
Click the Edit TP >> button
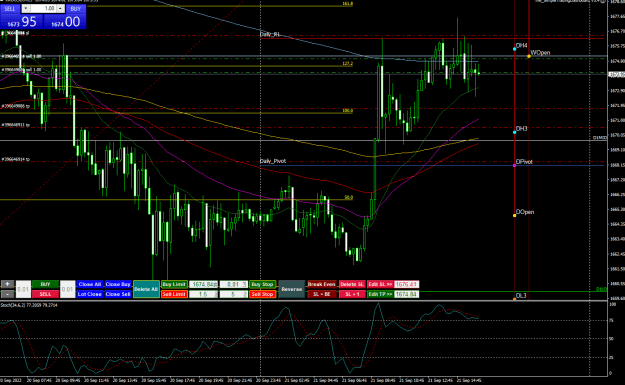pos(380,294)
